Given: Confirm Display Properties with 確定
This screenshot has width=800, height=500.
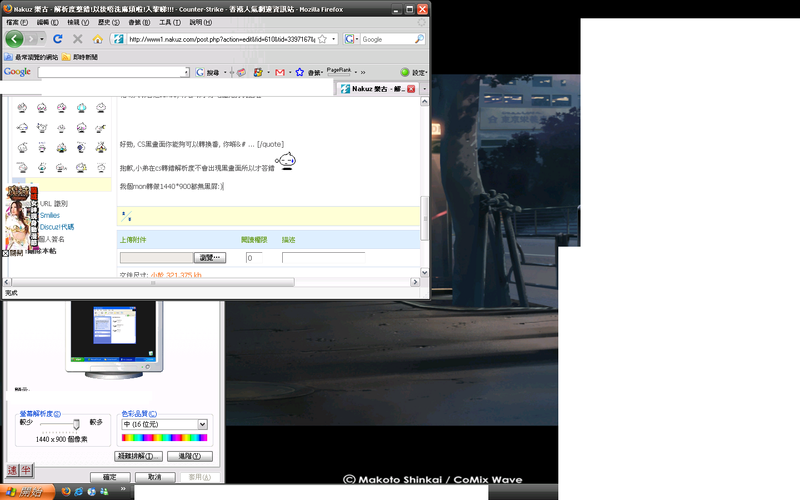Looking at the screenshot, I should tap(110, 477).
